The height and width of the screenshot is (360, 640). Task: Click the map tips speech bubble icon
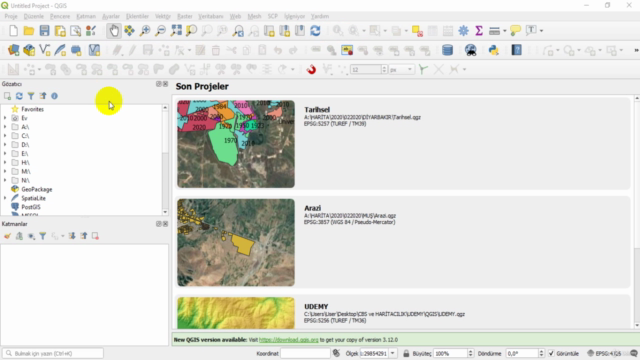pos(516,31)
